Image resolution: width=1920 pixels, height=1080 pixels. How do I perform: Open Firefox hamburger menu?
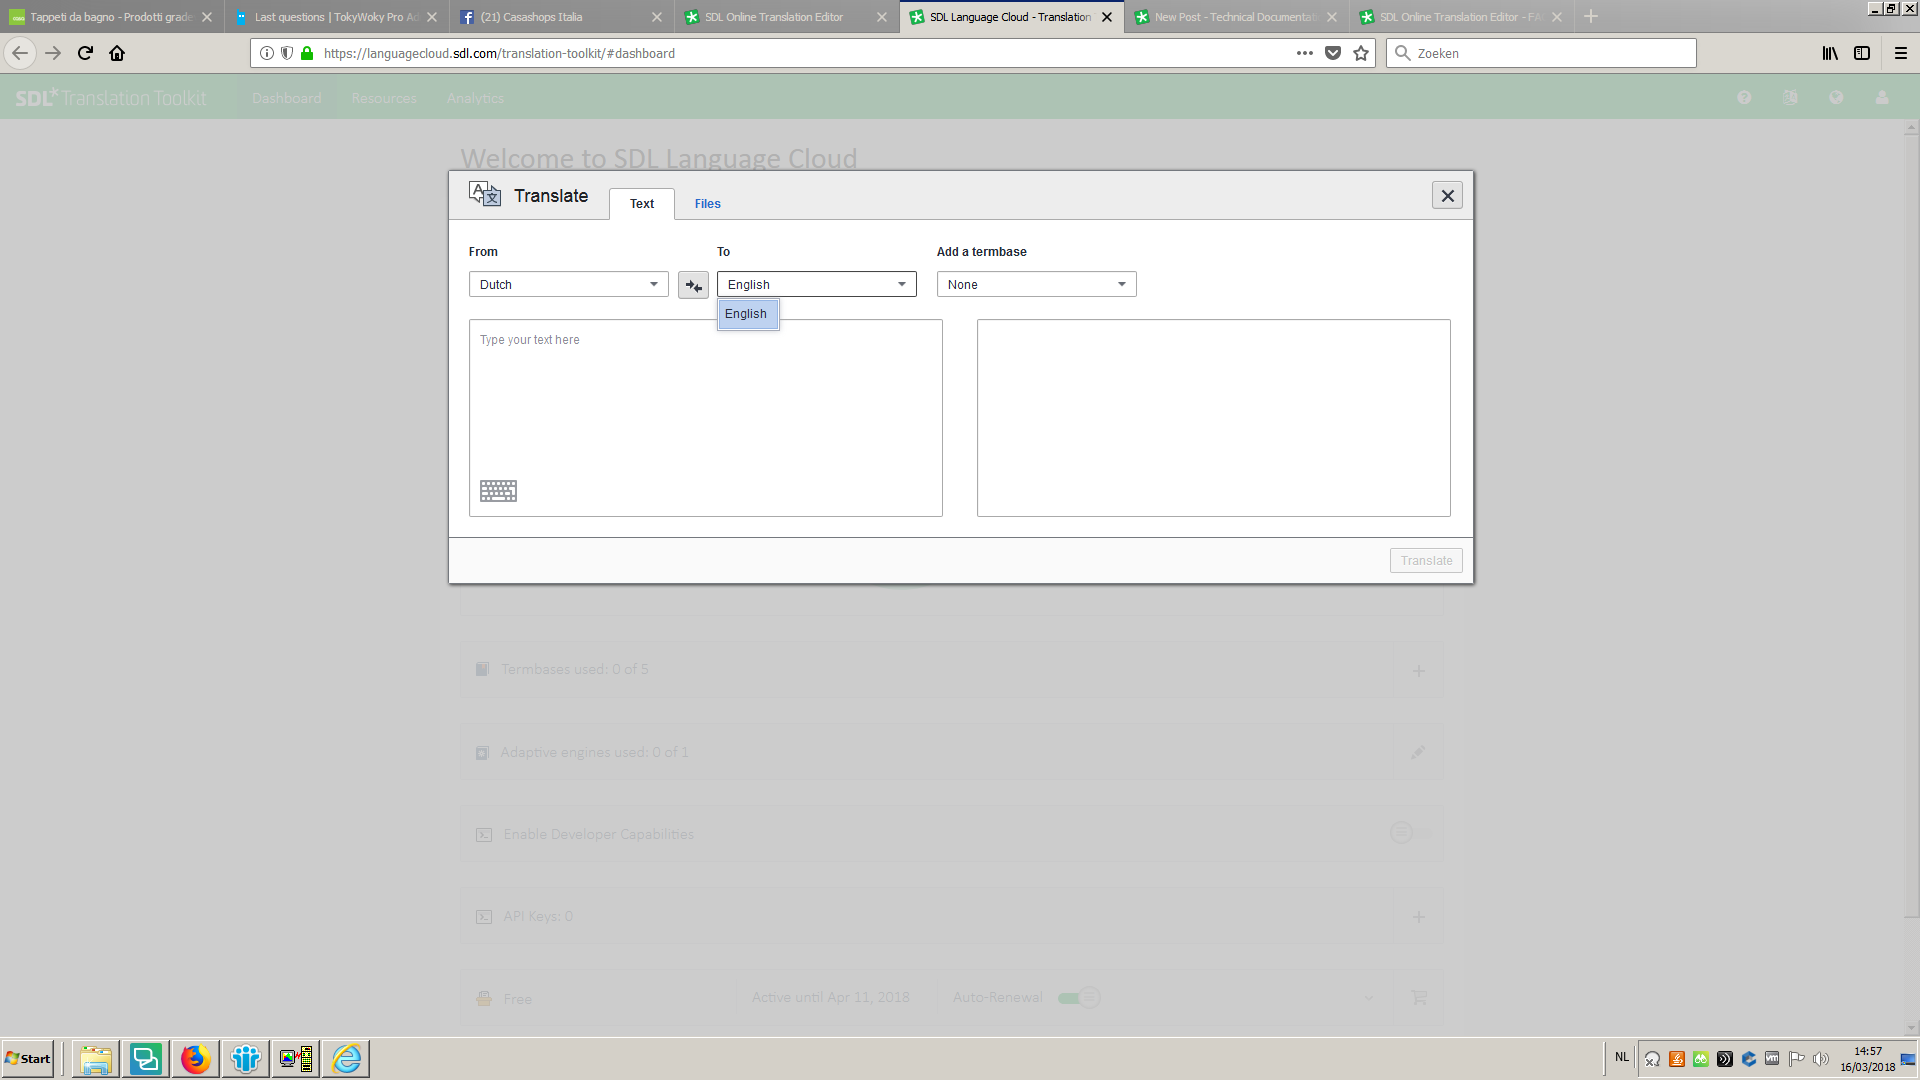pyautogui.click(x=1901, y=53)
